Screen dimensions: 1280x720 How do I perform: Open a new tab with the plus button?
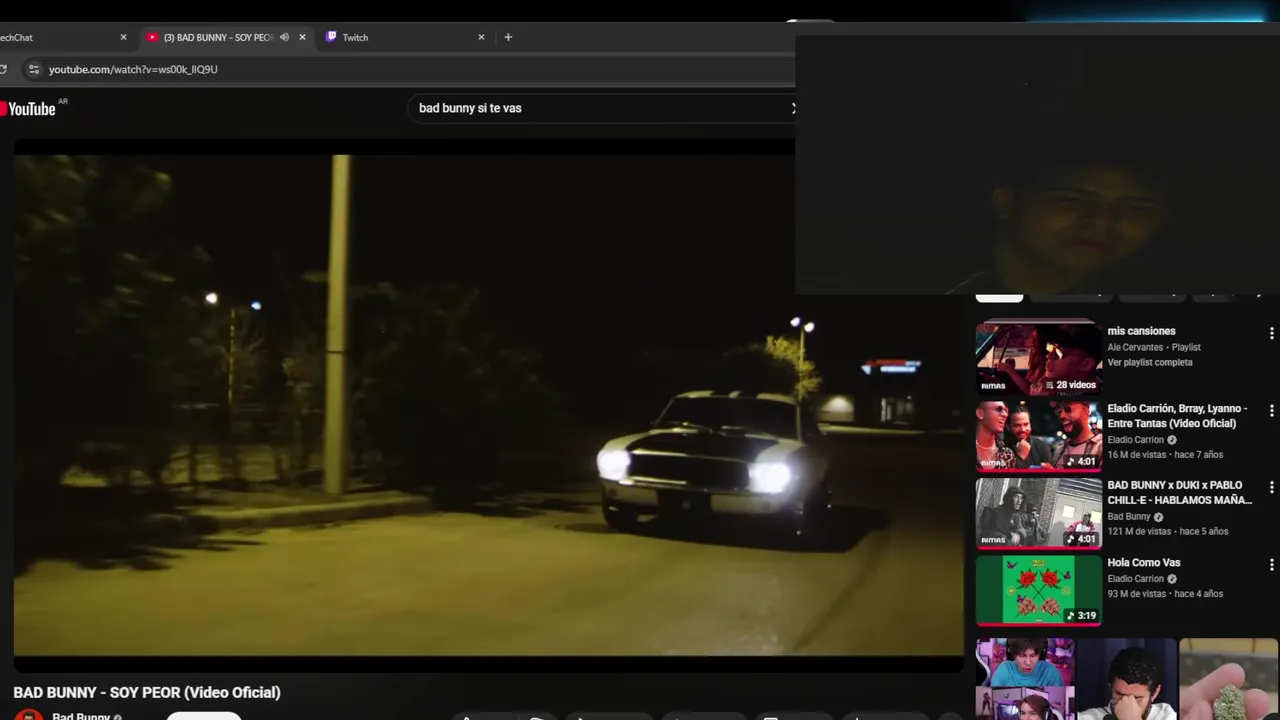508,37
